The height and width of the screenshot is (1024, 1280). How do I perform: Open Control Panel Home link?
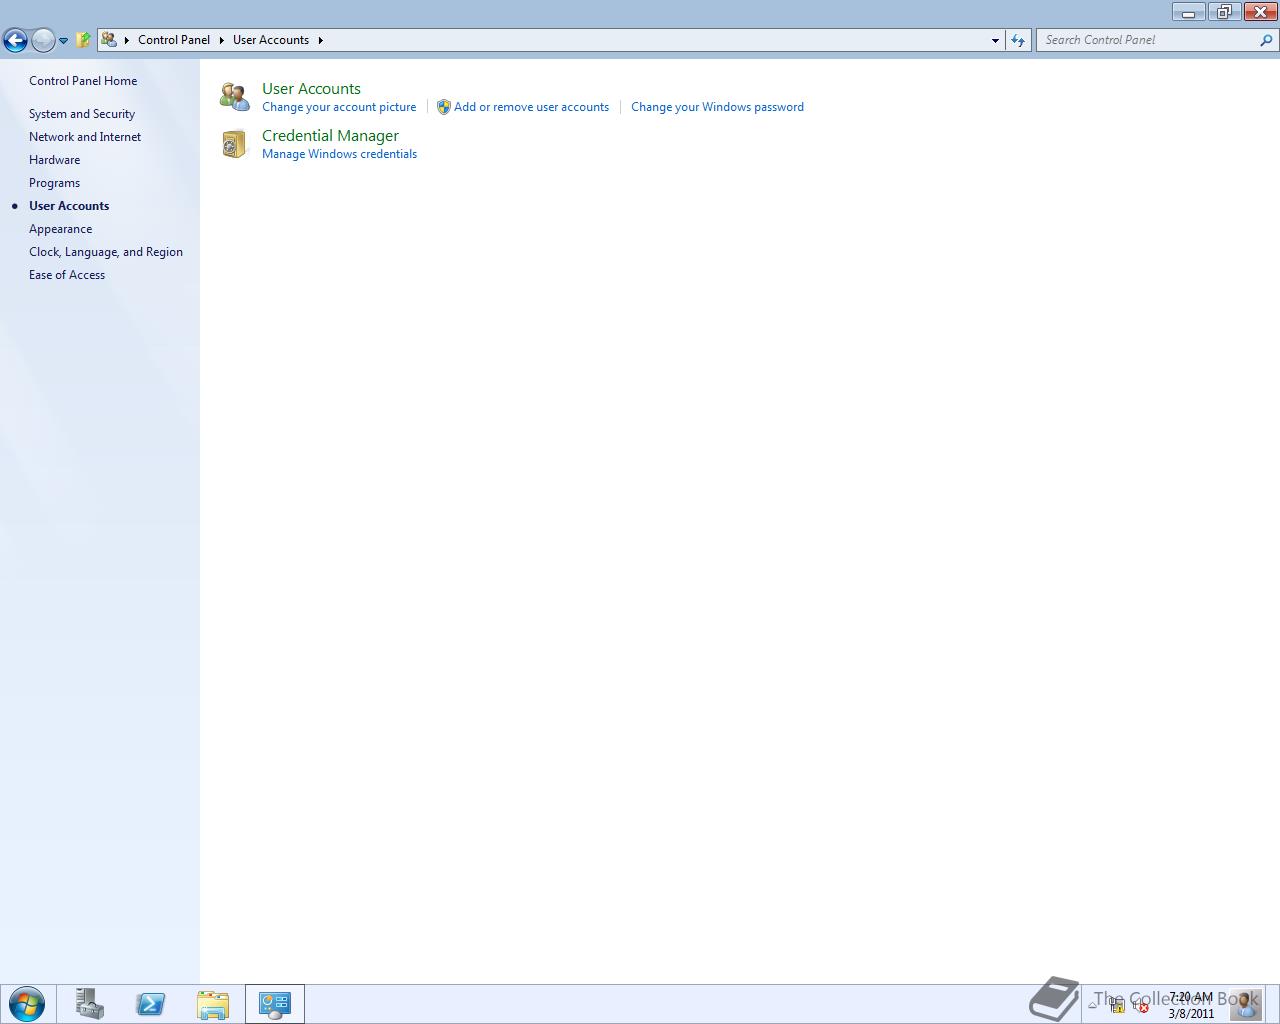83,81
